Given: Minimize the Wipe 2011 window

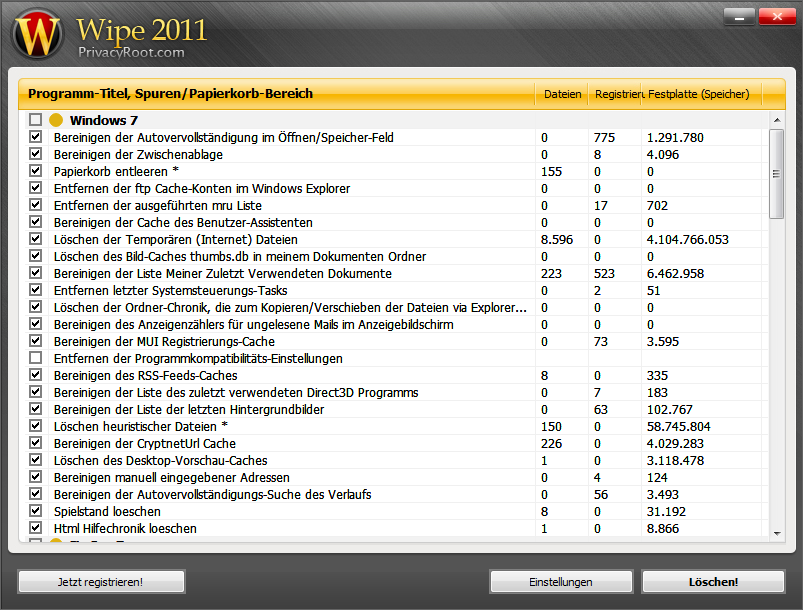Looking at the screenshot, I should [x=739, y=16].
